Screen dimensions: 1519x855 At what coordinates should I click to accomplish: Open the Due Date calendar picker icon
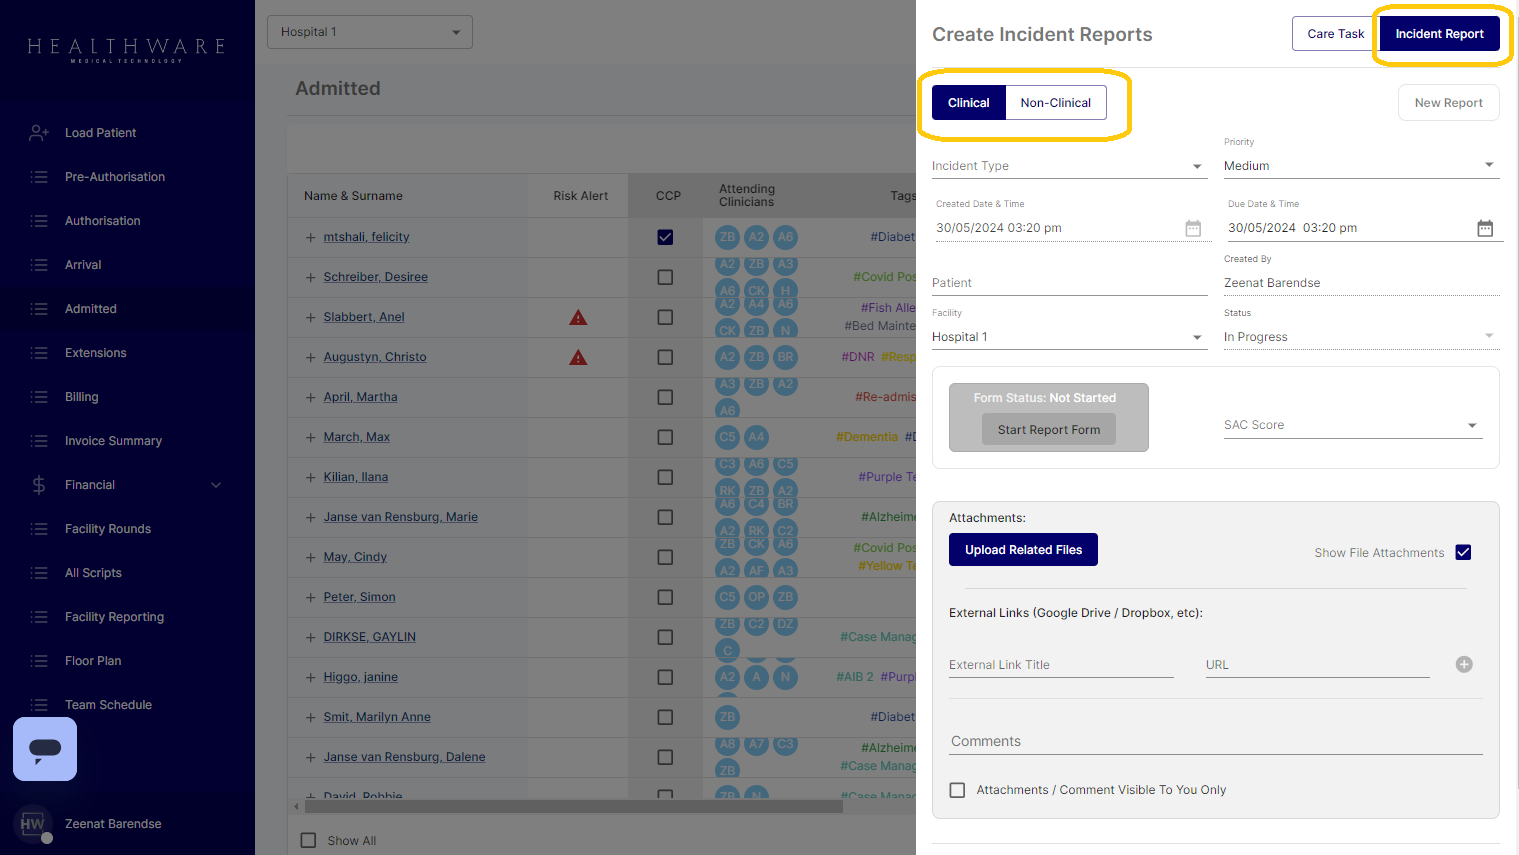(1485, 228)
